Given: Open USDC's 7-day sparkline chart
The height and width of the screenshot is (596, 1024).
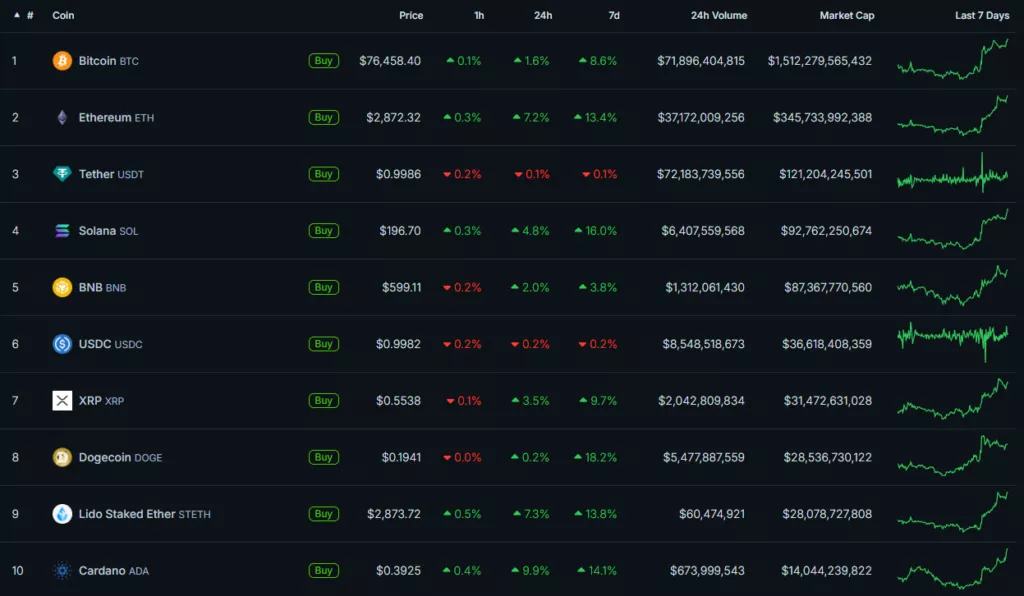Looking at the screenshot, I should [953, 341].
